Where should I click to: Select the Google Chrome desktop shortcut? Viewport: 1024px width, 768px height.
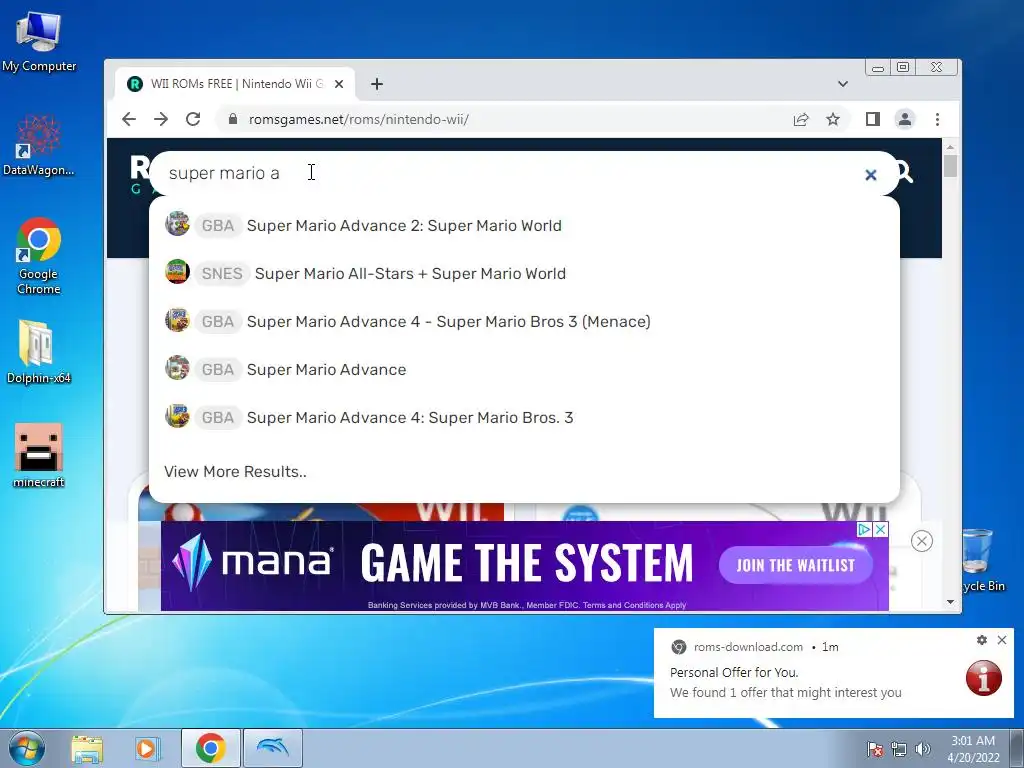[39, 256]
